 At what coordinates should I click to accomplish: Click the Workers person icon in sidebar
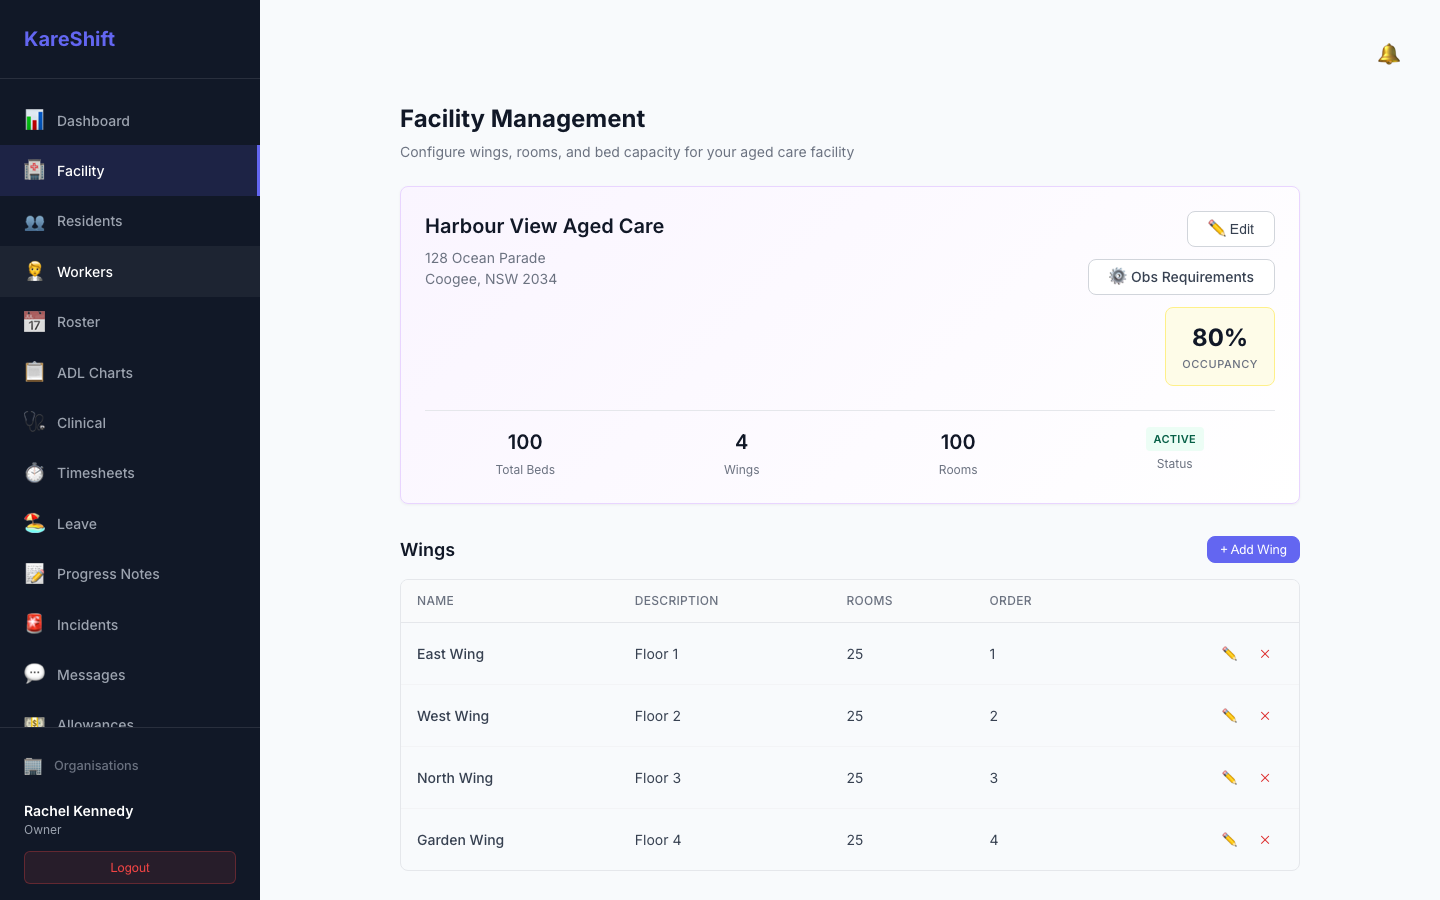[34, 271]
